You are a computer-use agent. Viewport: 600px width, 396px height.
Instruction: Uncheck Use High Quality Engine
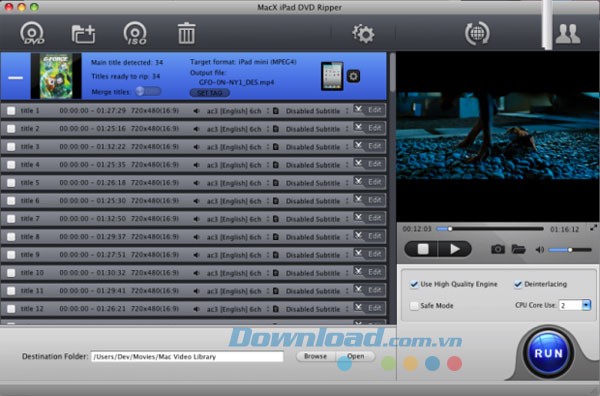point(414,284)
